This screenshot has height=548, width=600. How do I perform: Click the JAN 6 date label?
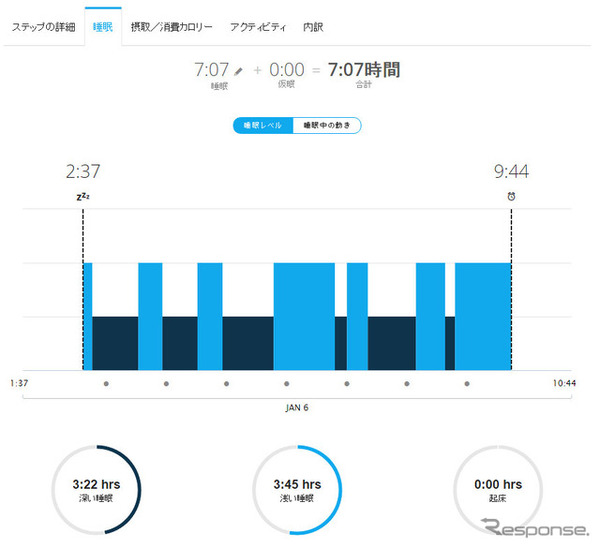point(297,408)
